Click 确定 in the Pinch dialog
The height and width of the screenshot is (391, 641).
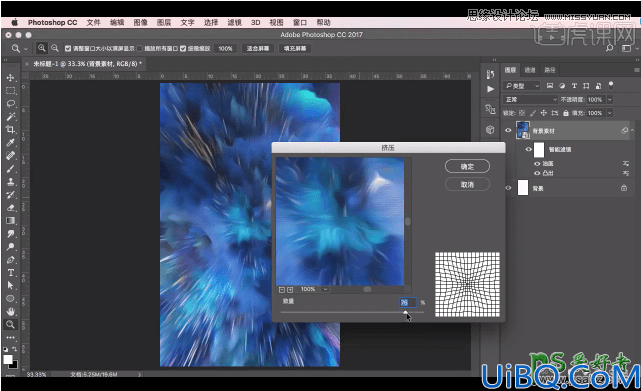467,166
